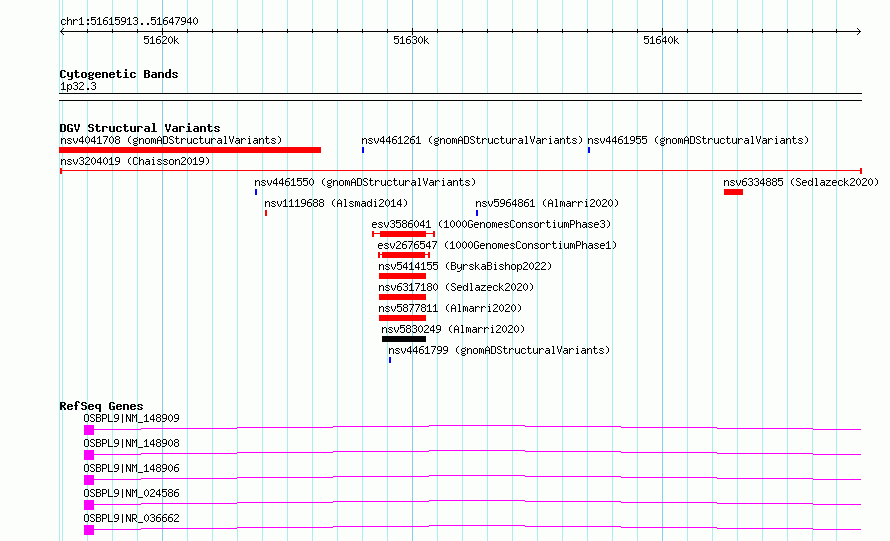Click the RefSeq Genes track heading

pos(101,406)
